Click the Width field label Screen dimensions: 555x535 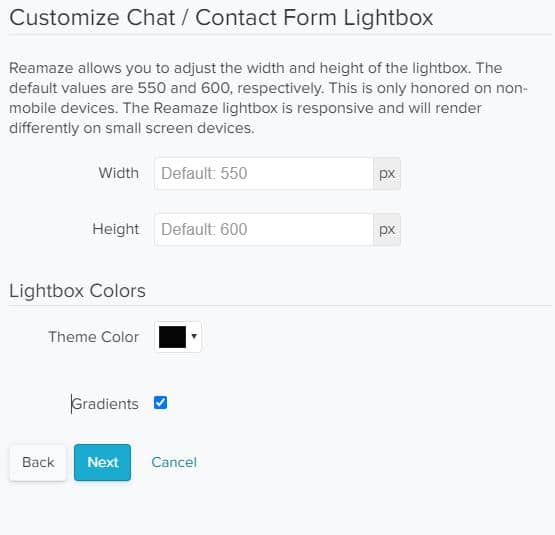click(119, 173)
